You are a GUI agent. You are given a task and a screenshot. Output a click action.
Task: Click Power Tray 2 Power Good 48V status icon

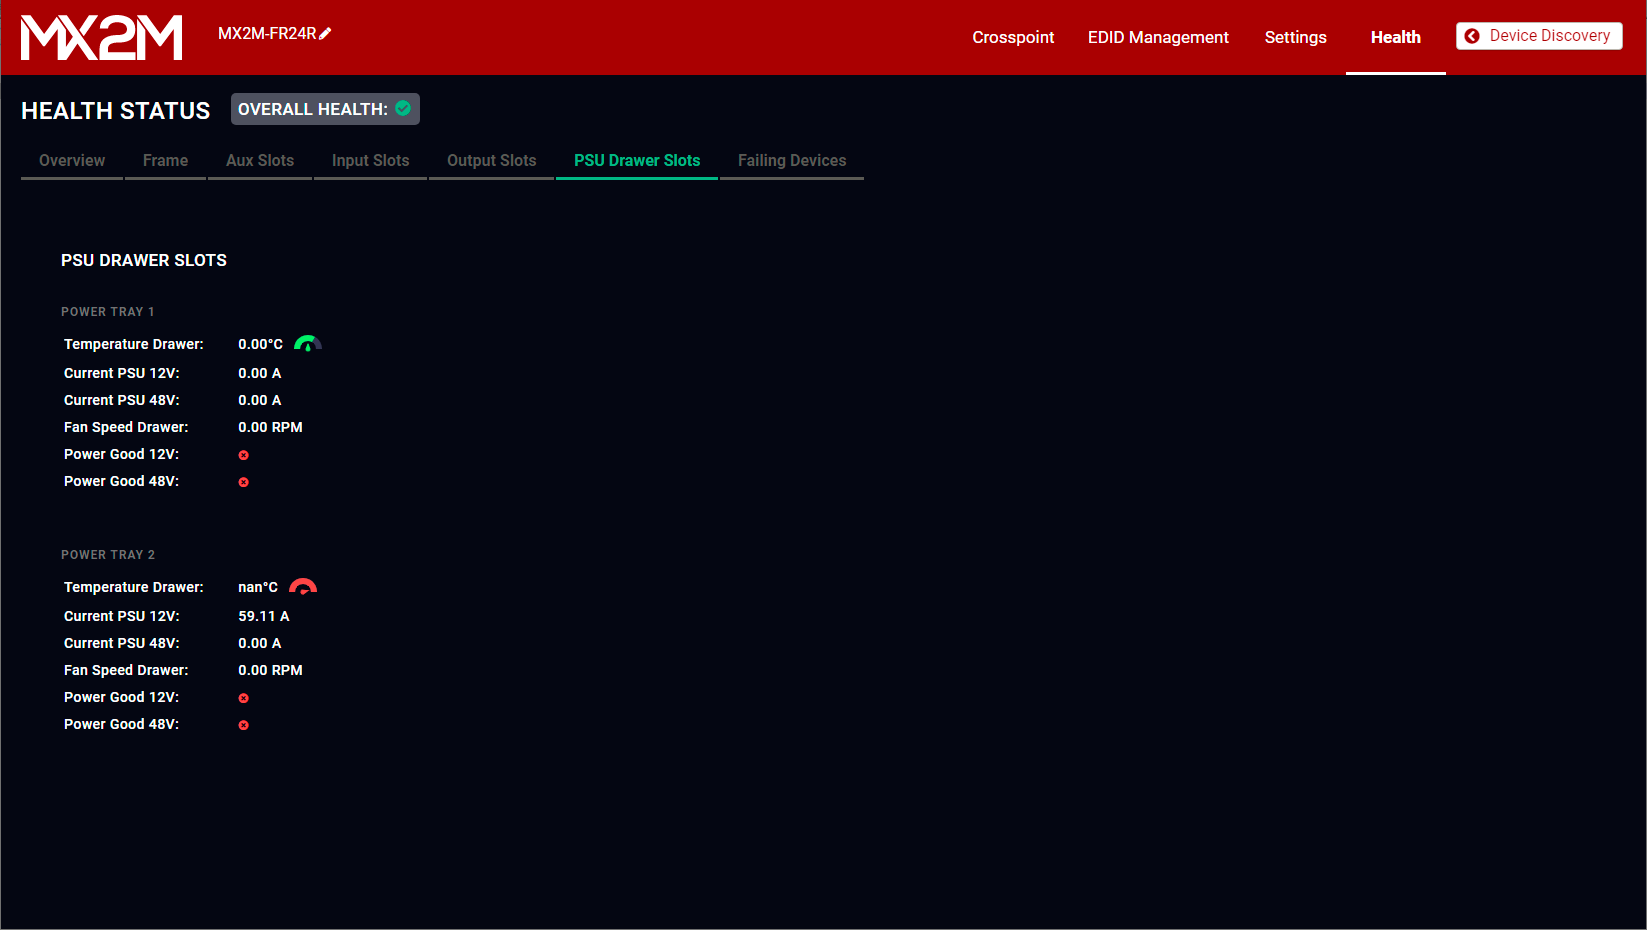click(243, 725)
